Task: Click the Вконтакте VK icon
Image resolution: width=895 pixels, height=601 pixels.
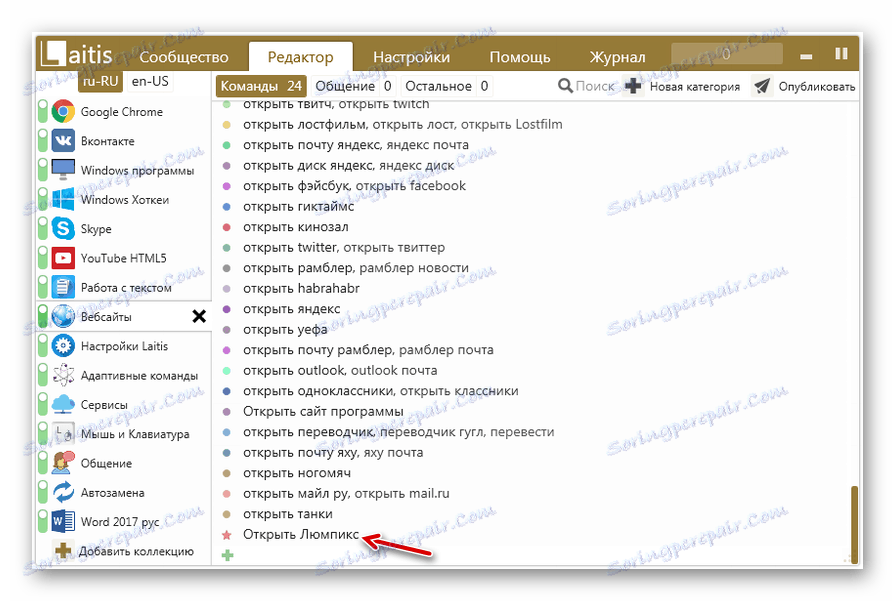Action: [63, 141]
